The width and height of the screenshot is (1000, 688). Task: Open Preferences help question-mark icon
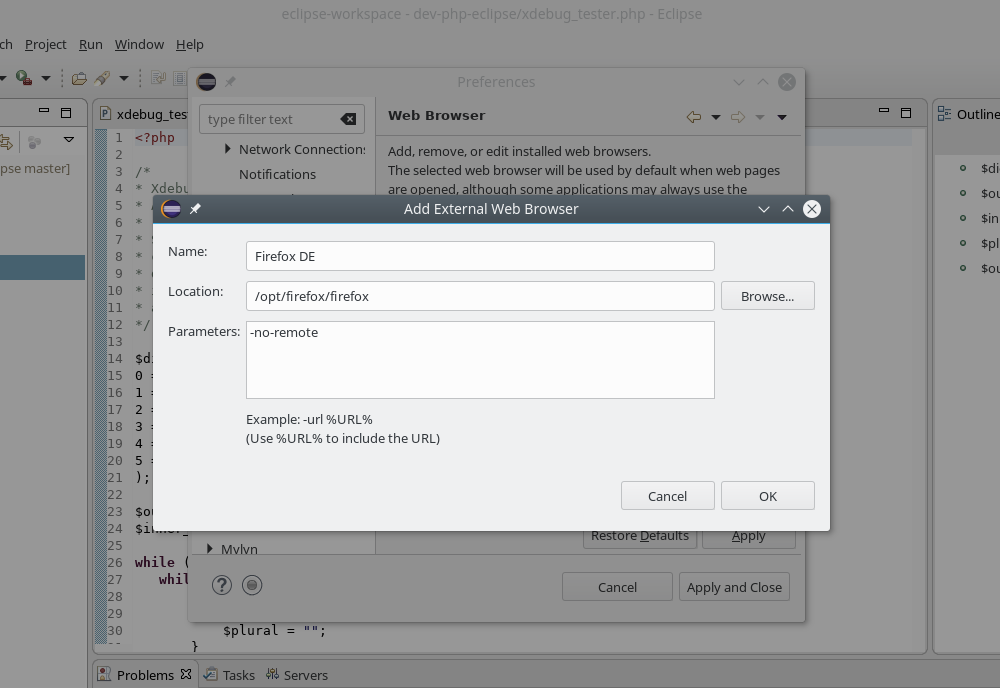coord(222,585)
